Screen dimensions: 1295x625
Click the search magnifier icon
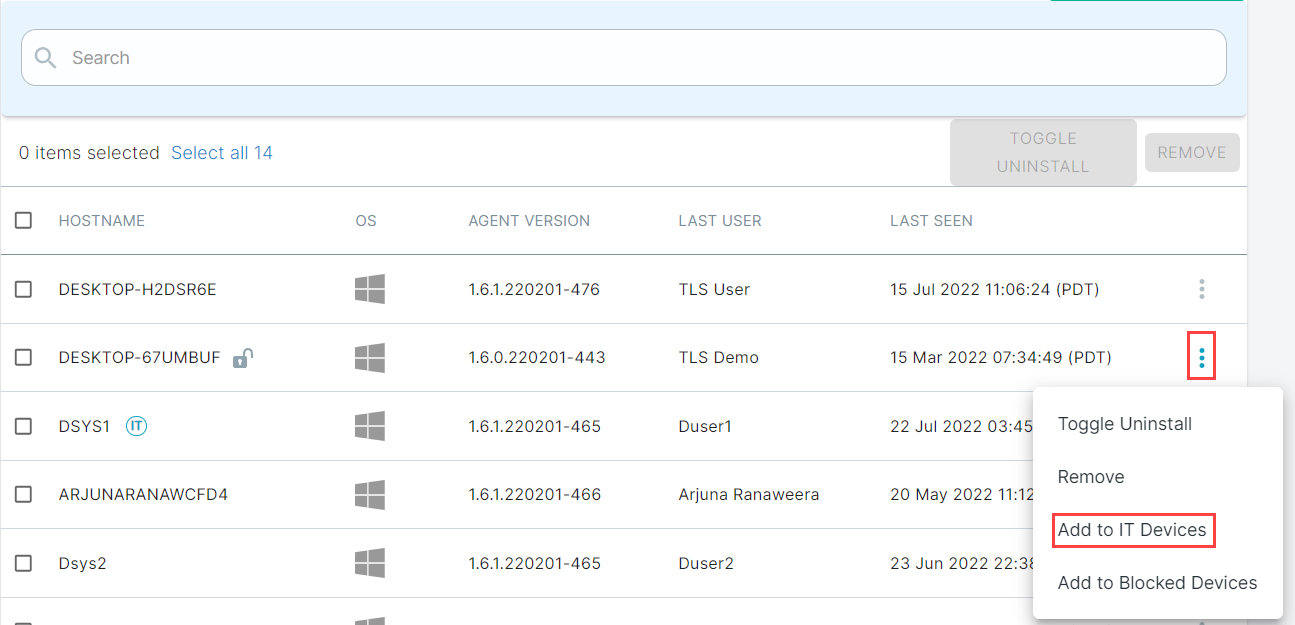[45, 57]
